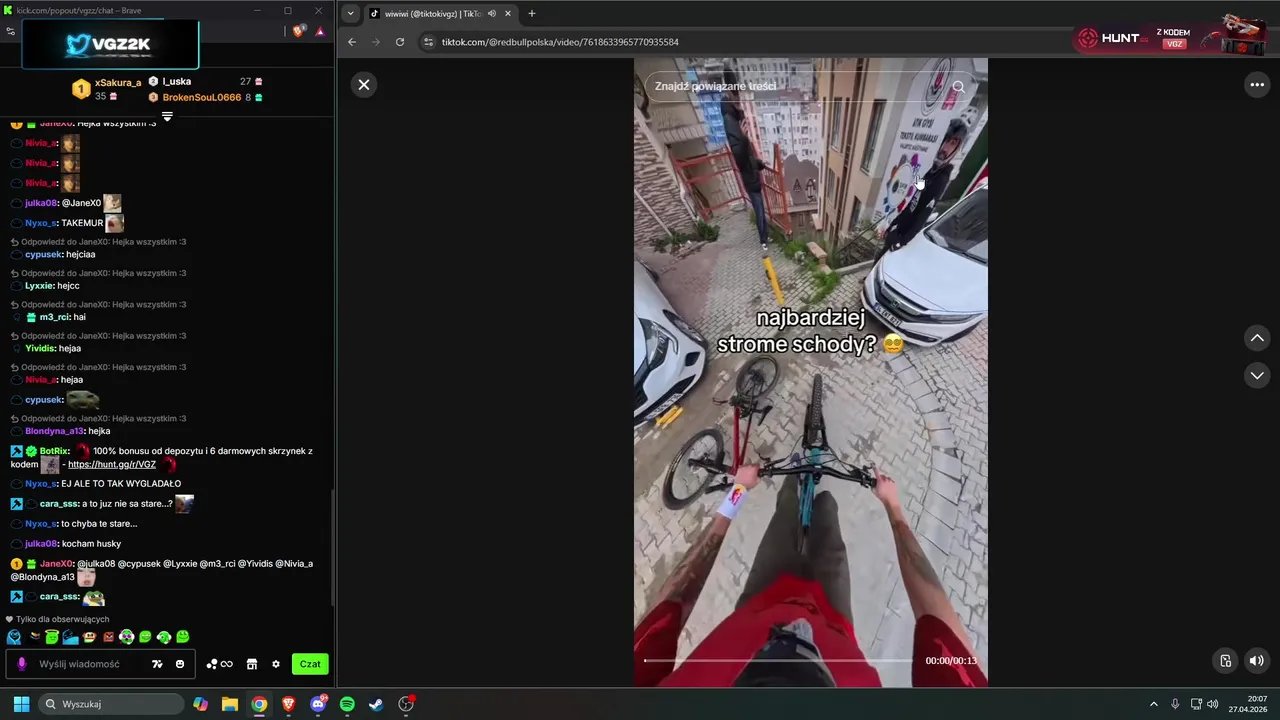Mute the TikTok video with speaker button
Image resolution: width=1280 pixels, height=720 pixels.
[1256, 660]
